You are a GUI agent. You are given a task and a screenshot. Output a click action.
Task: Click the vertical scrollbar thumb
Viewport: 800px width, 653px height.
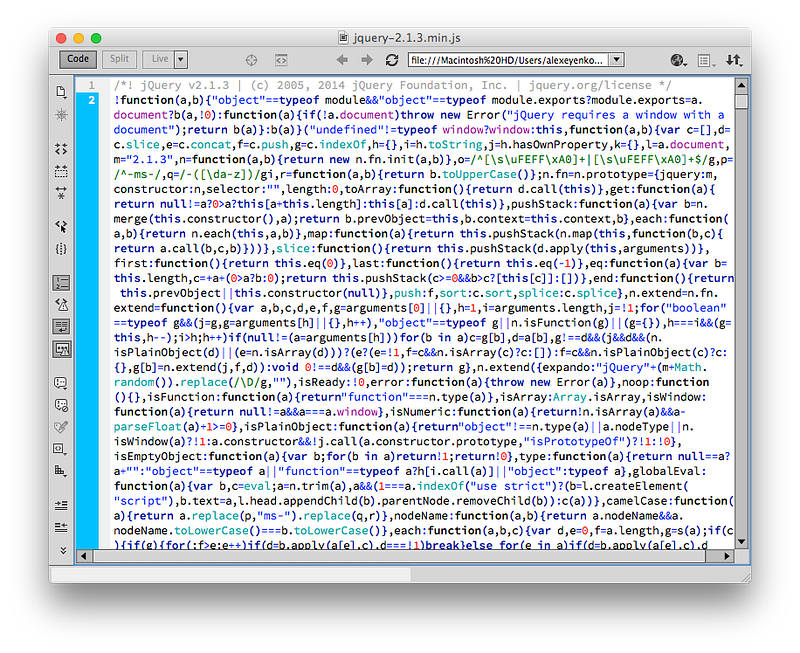click(741, 101)
